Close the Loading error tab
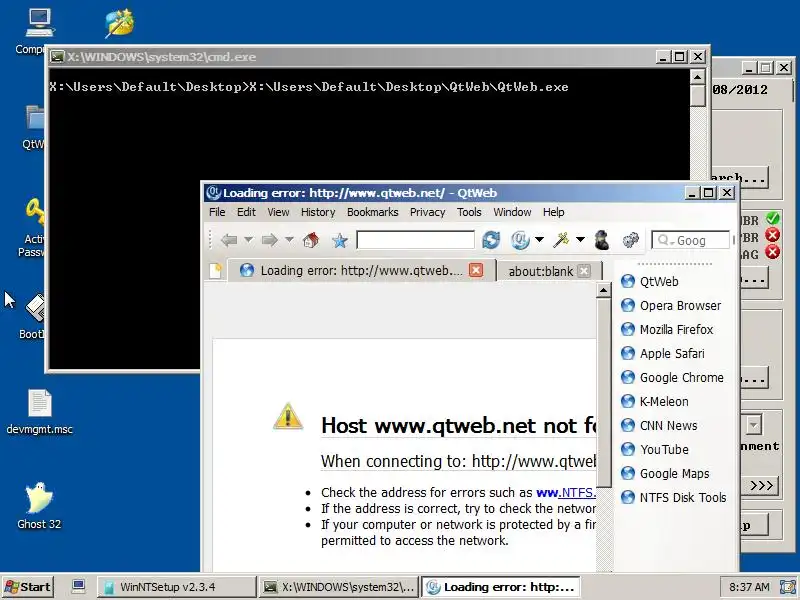 click(476, 270)
